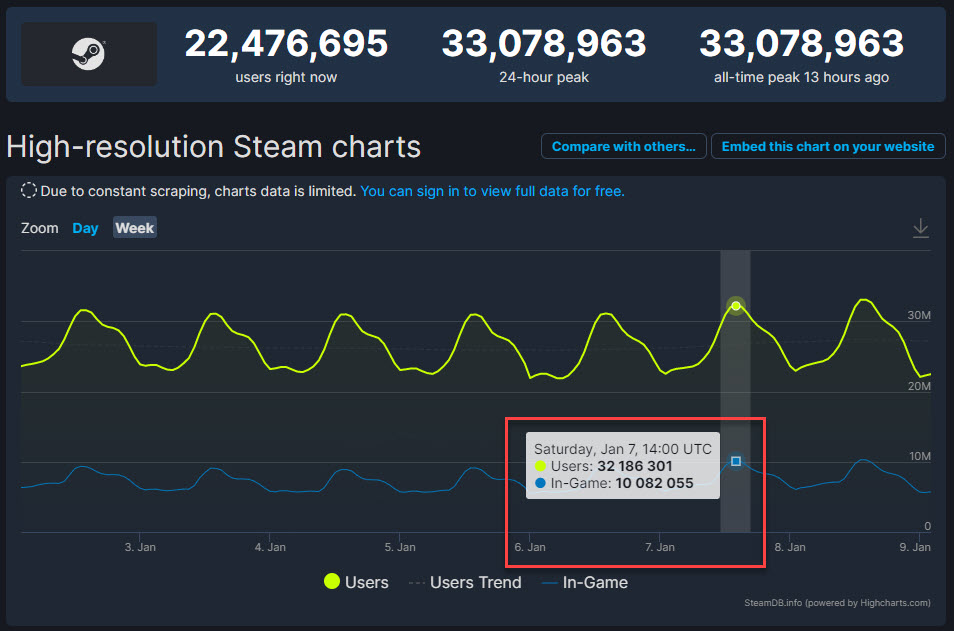Click the all-time peak 13 hours ago text
Screen dimensions: 954x631
coord(801,77)
